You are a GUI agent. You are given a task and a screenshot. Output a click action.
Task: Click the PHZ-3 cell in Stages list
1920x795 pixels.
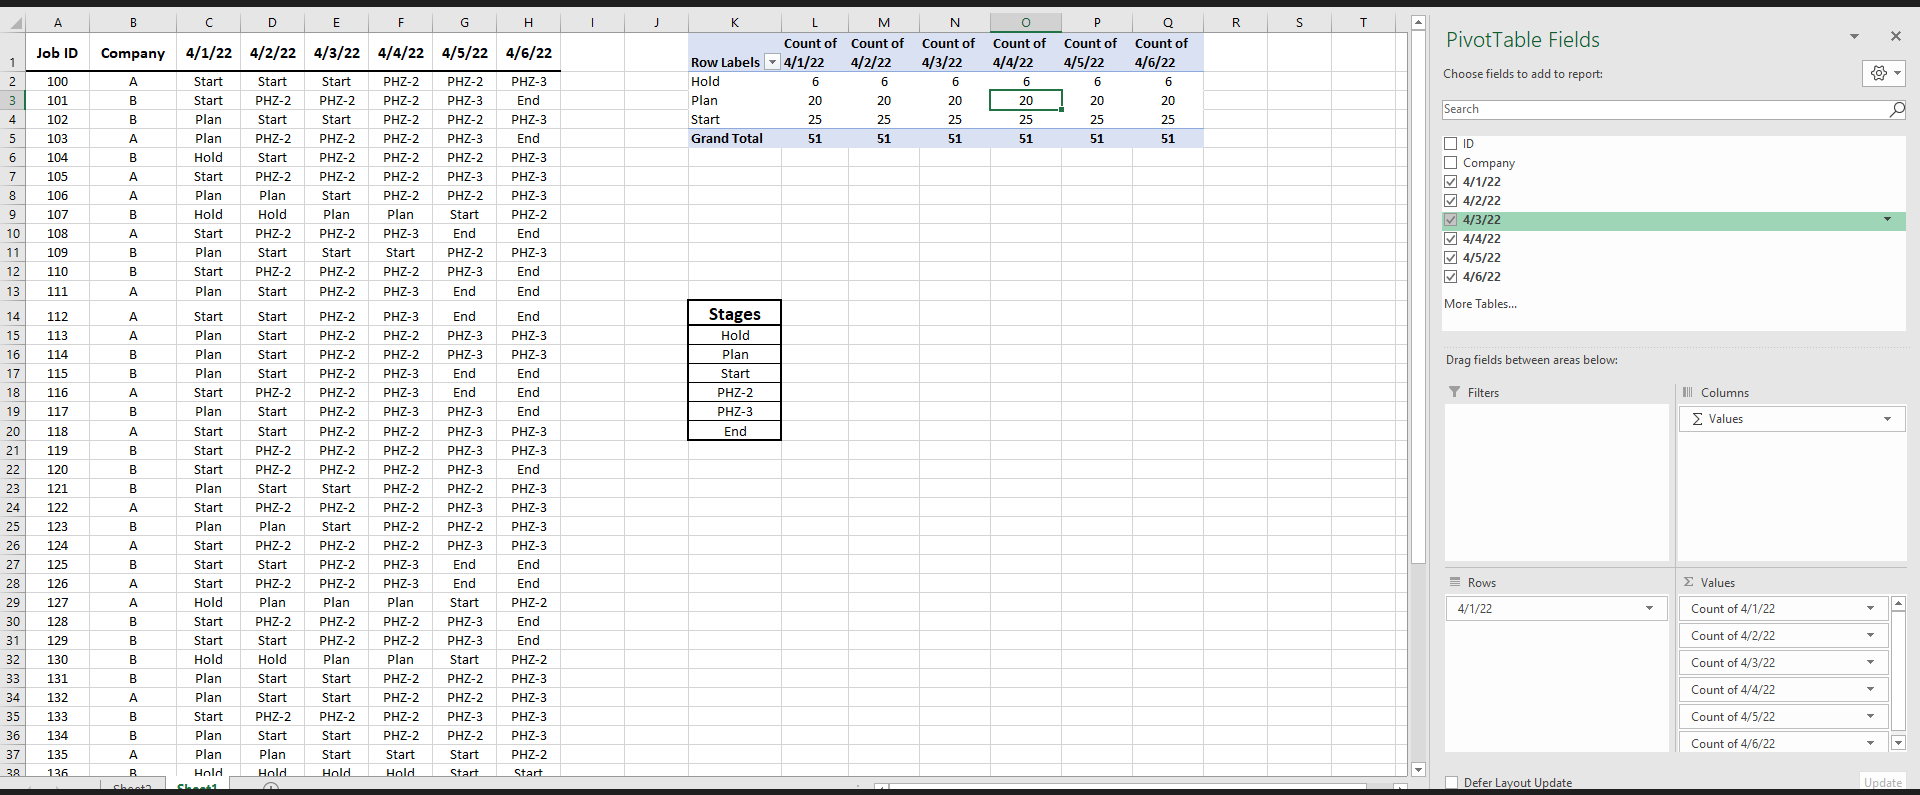(735, 411)
